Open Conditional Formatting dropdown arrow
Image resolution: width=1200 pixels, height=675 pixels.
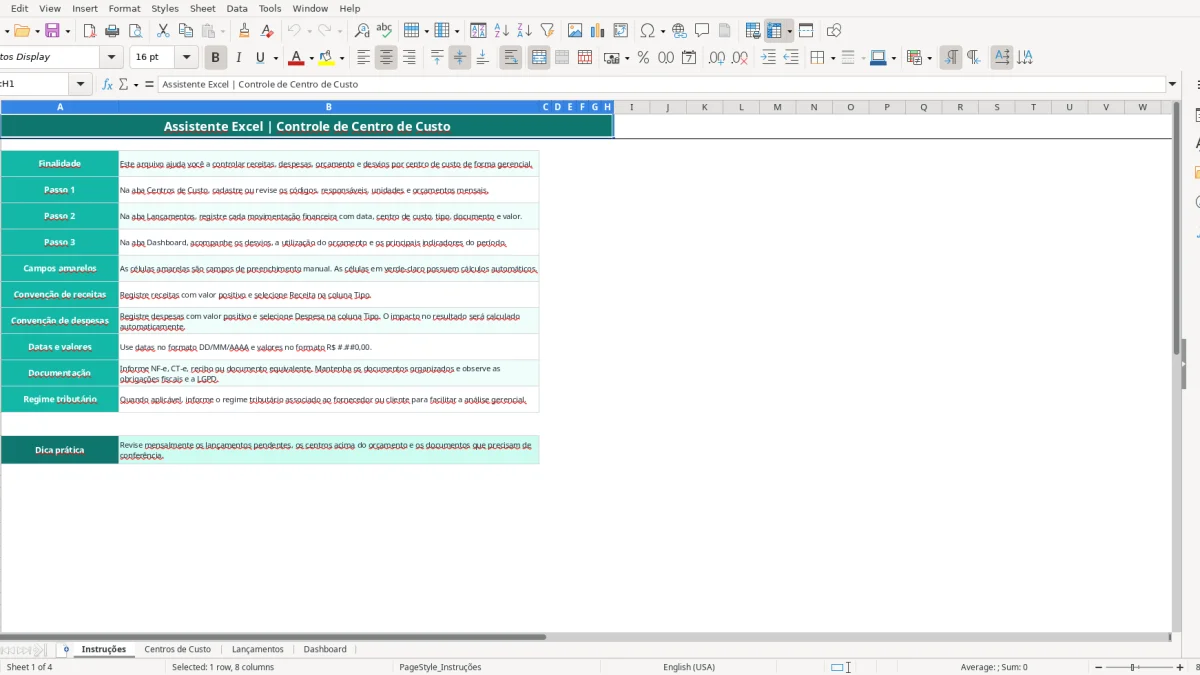(x=929, y=58)
